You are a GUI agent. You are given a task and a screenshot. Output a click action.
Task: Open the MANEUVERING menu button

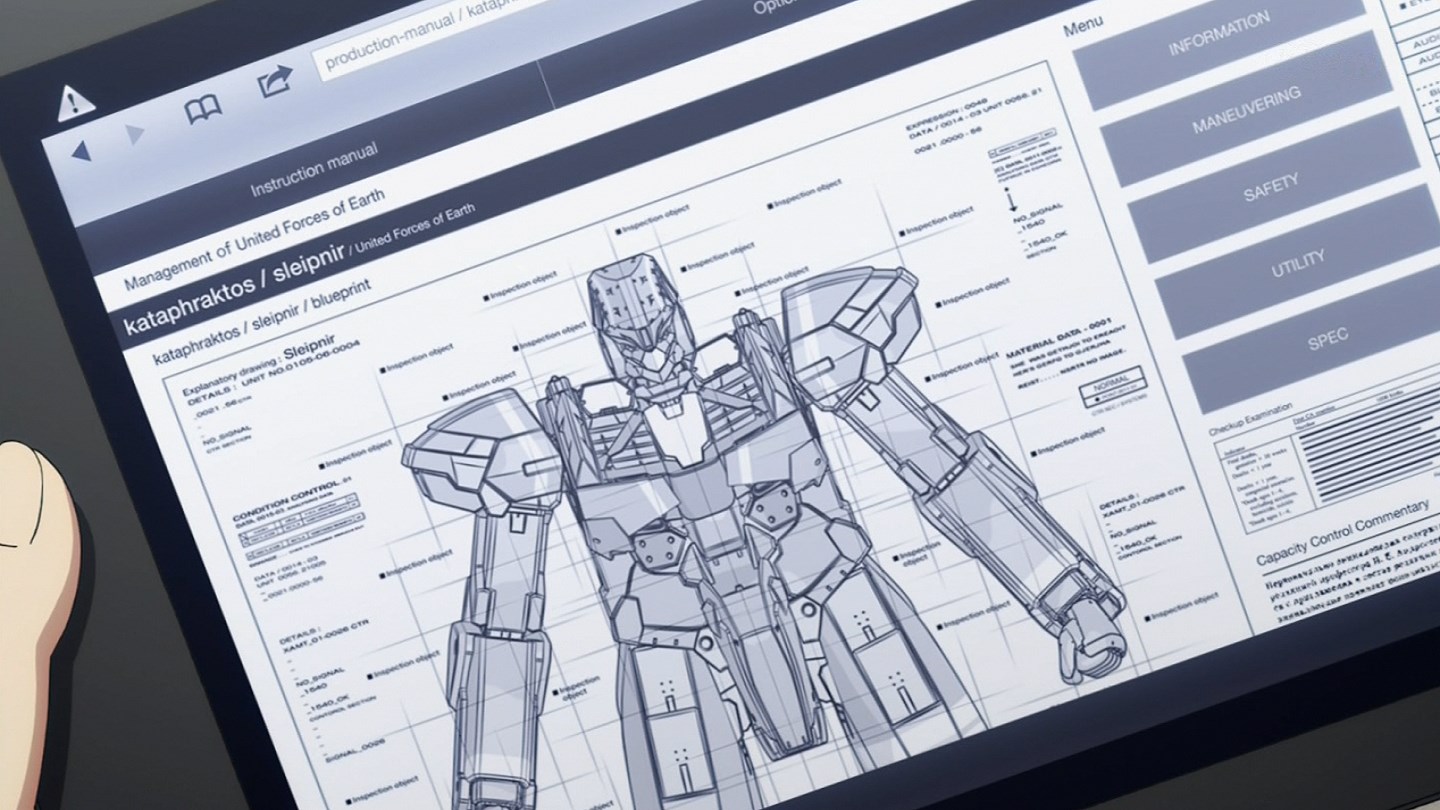pyautogui.click(x=1246, y=111)
